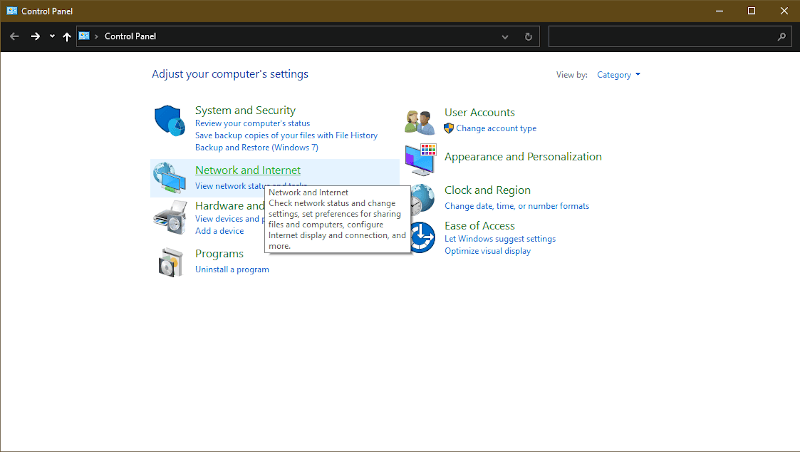Open the Network and Internet globe icon
The image size is (800, 452).
click(169, 178)
